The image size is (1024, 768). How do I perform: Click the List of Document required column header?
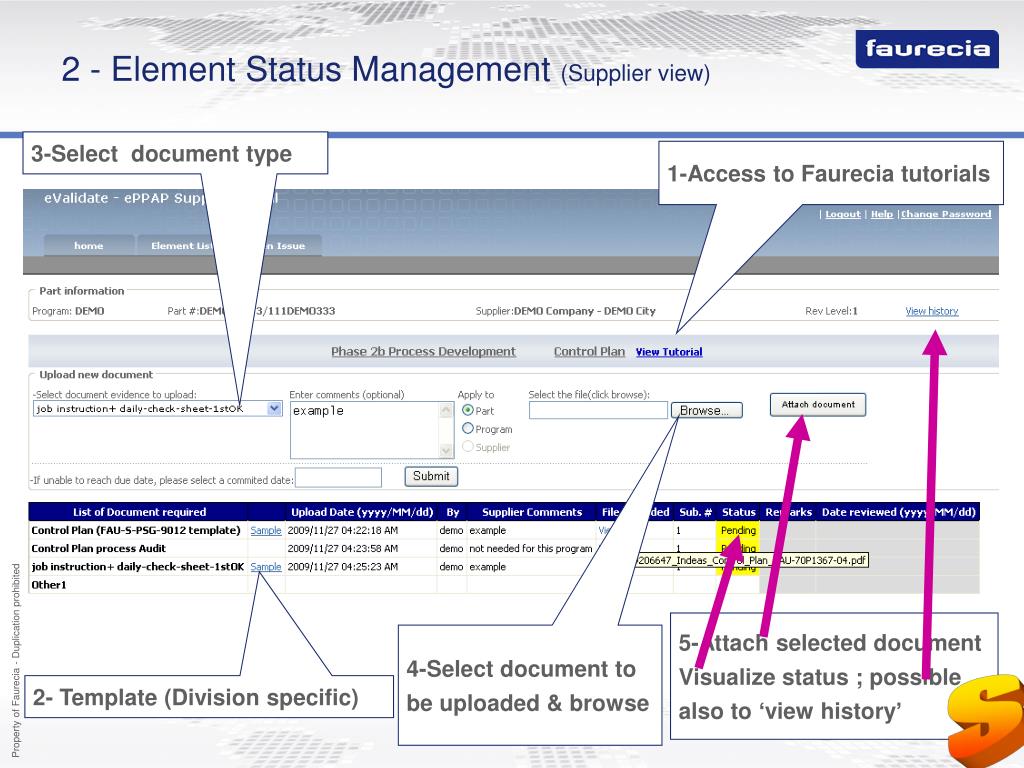click(139, 512)
